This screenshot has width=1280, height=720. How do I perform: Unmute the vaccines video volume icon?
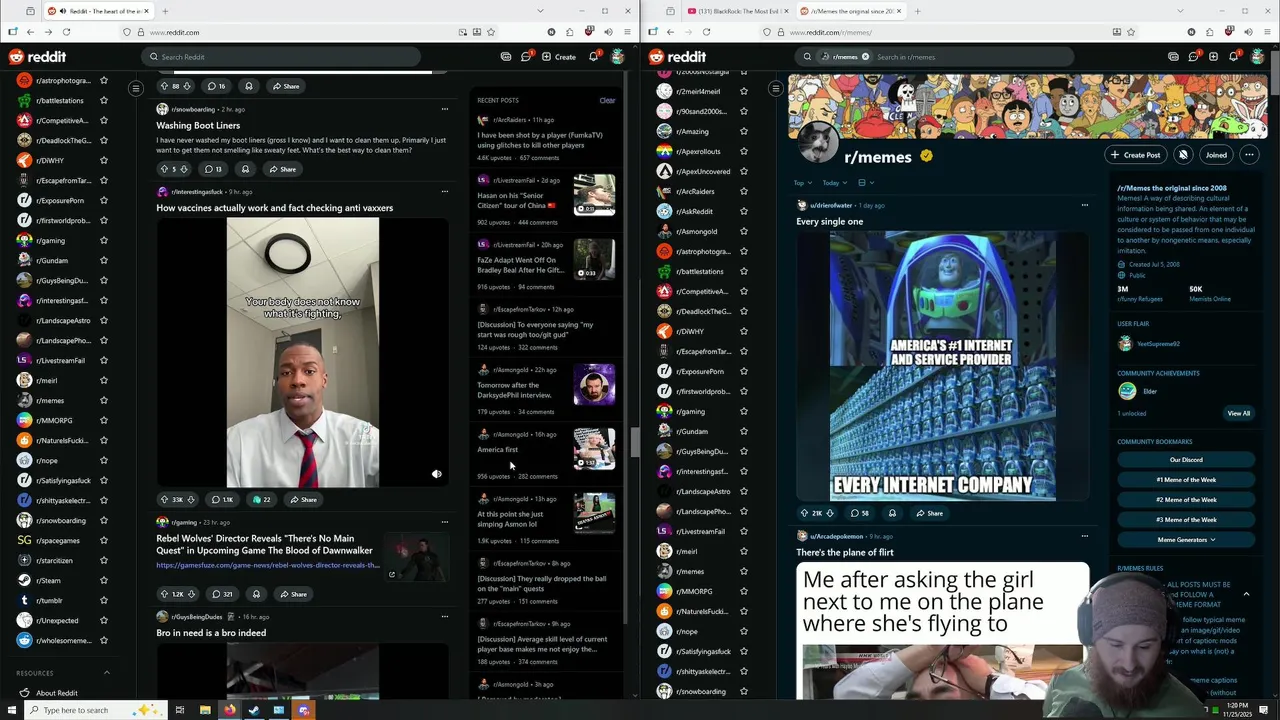[436, 474]
